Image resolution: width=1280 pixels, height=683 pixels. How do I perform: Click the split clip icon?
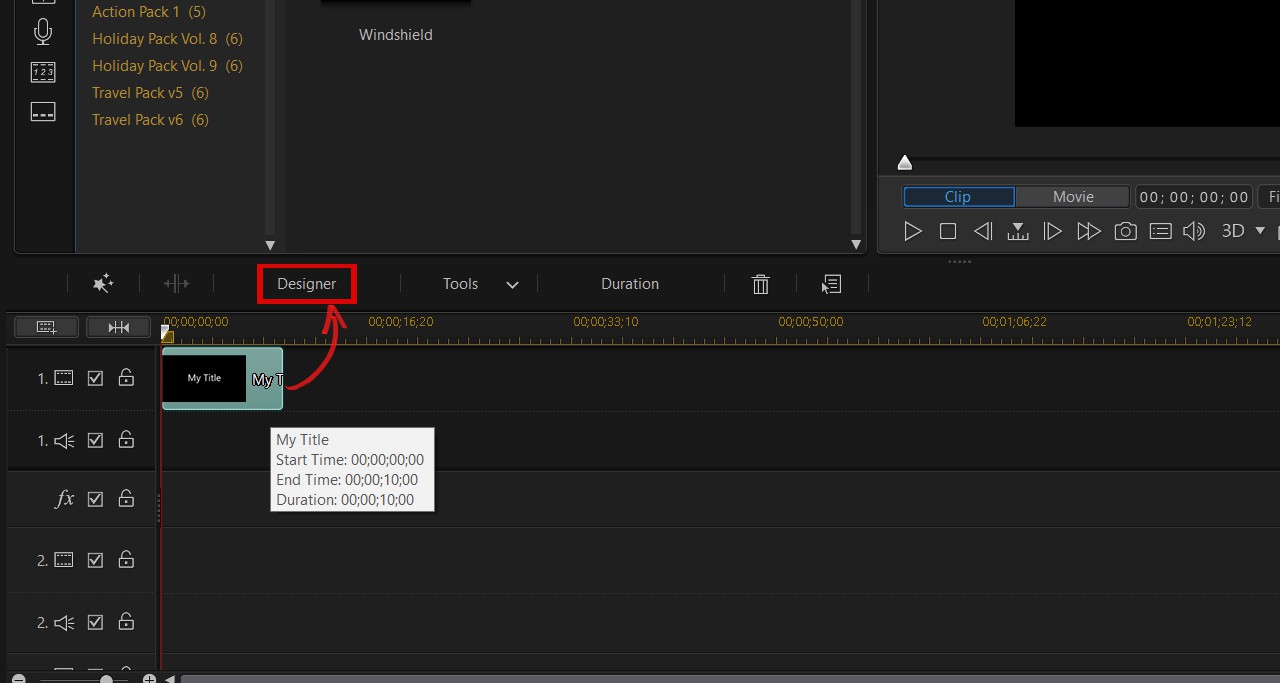click(176, 284)
